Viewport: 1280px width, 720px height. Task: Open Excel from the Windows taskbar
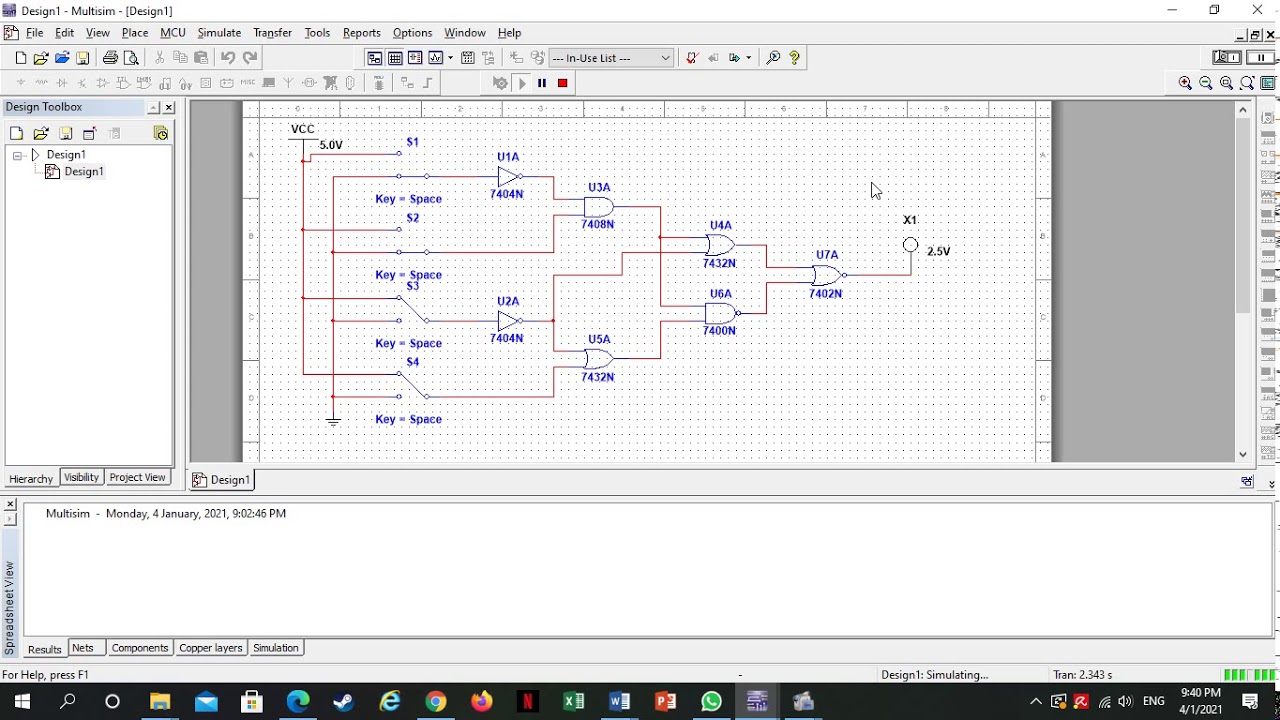(x=573, y=701)
